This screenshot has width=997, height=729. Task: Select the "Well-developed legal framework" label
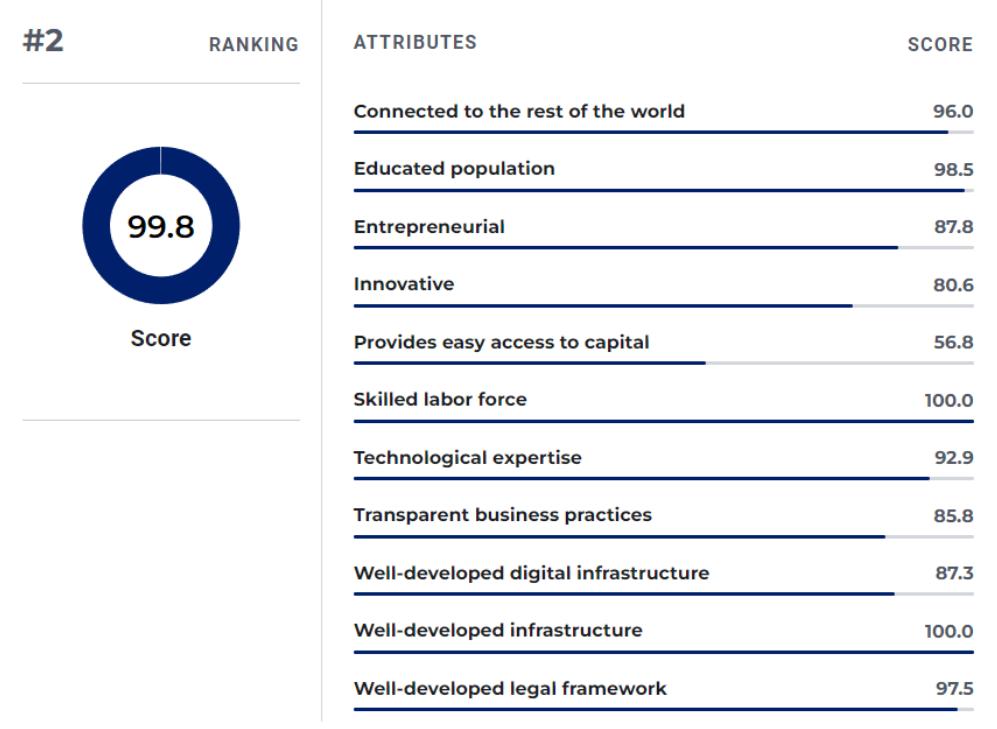coord(510,688)
